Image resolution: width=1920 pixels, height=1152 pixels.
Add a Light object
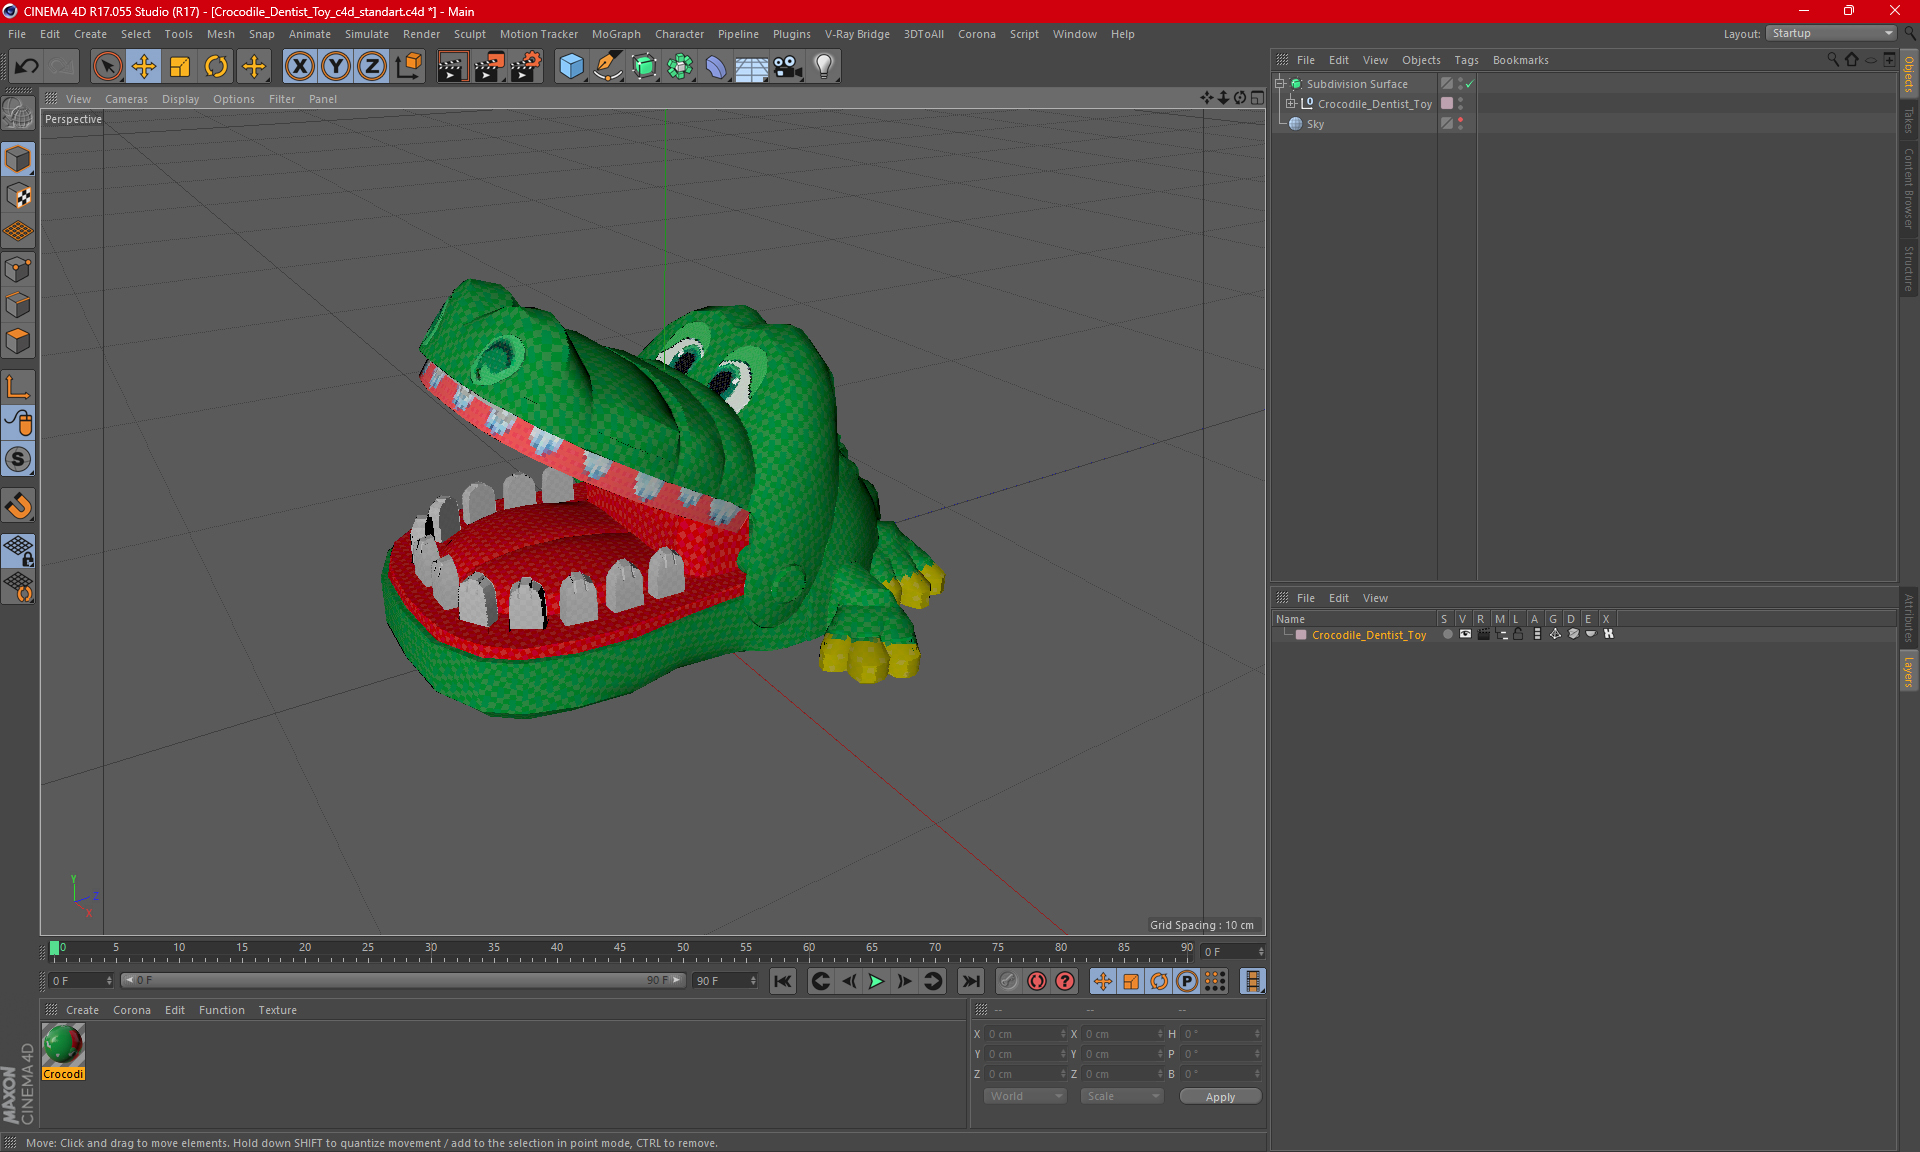(x=824, y=67)
